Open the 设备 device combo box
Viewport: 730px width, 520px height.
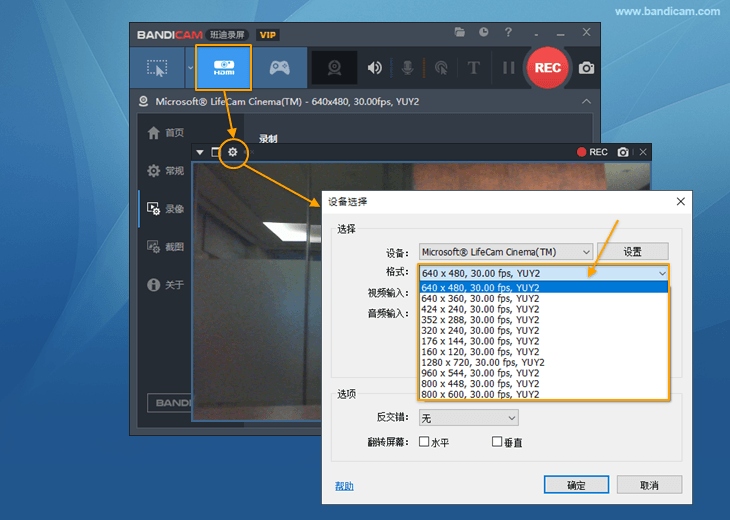(x=506, y=252)
